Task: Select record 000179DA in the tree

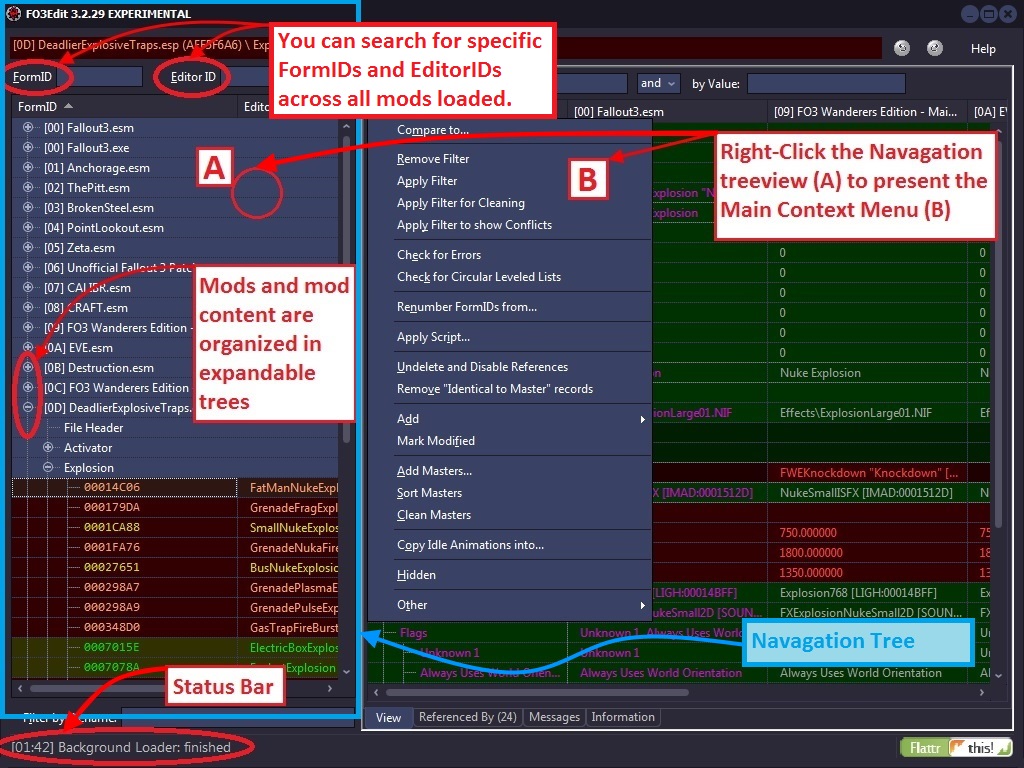Action: [112, 507]
